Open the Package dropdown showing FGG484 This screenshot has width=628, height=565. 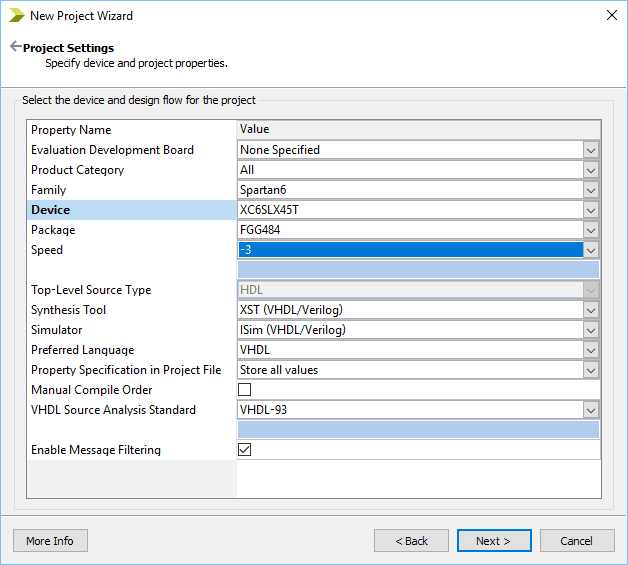pos(591,230)
